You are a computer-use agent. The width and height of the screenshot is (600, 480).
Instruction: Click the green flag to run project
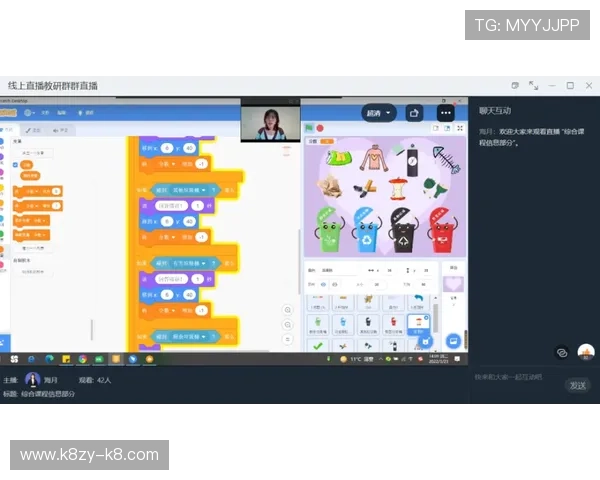(309, 128)
